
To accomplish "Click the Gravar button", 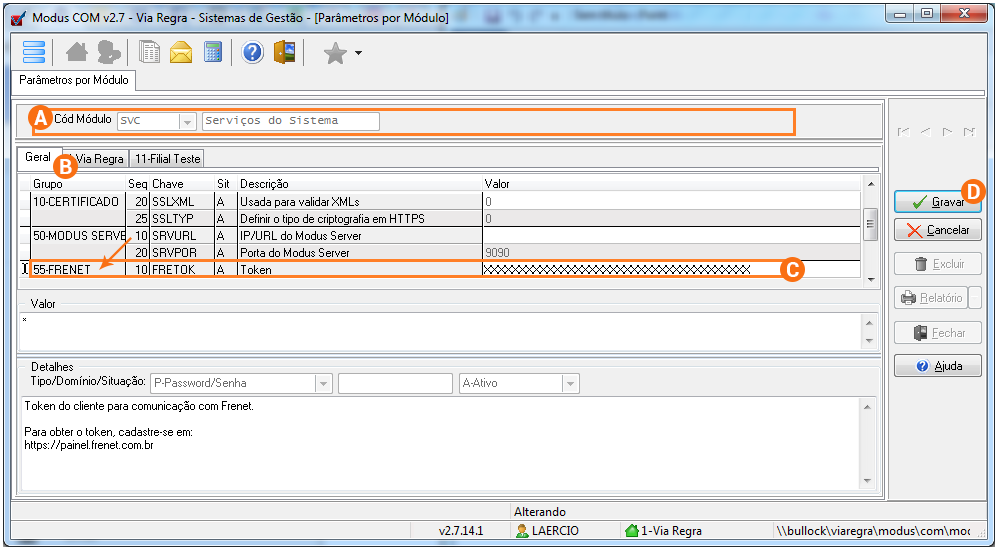I will pyautogui.click(x=937, y=202).
